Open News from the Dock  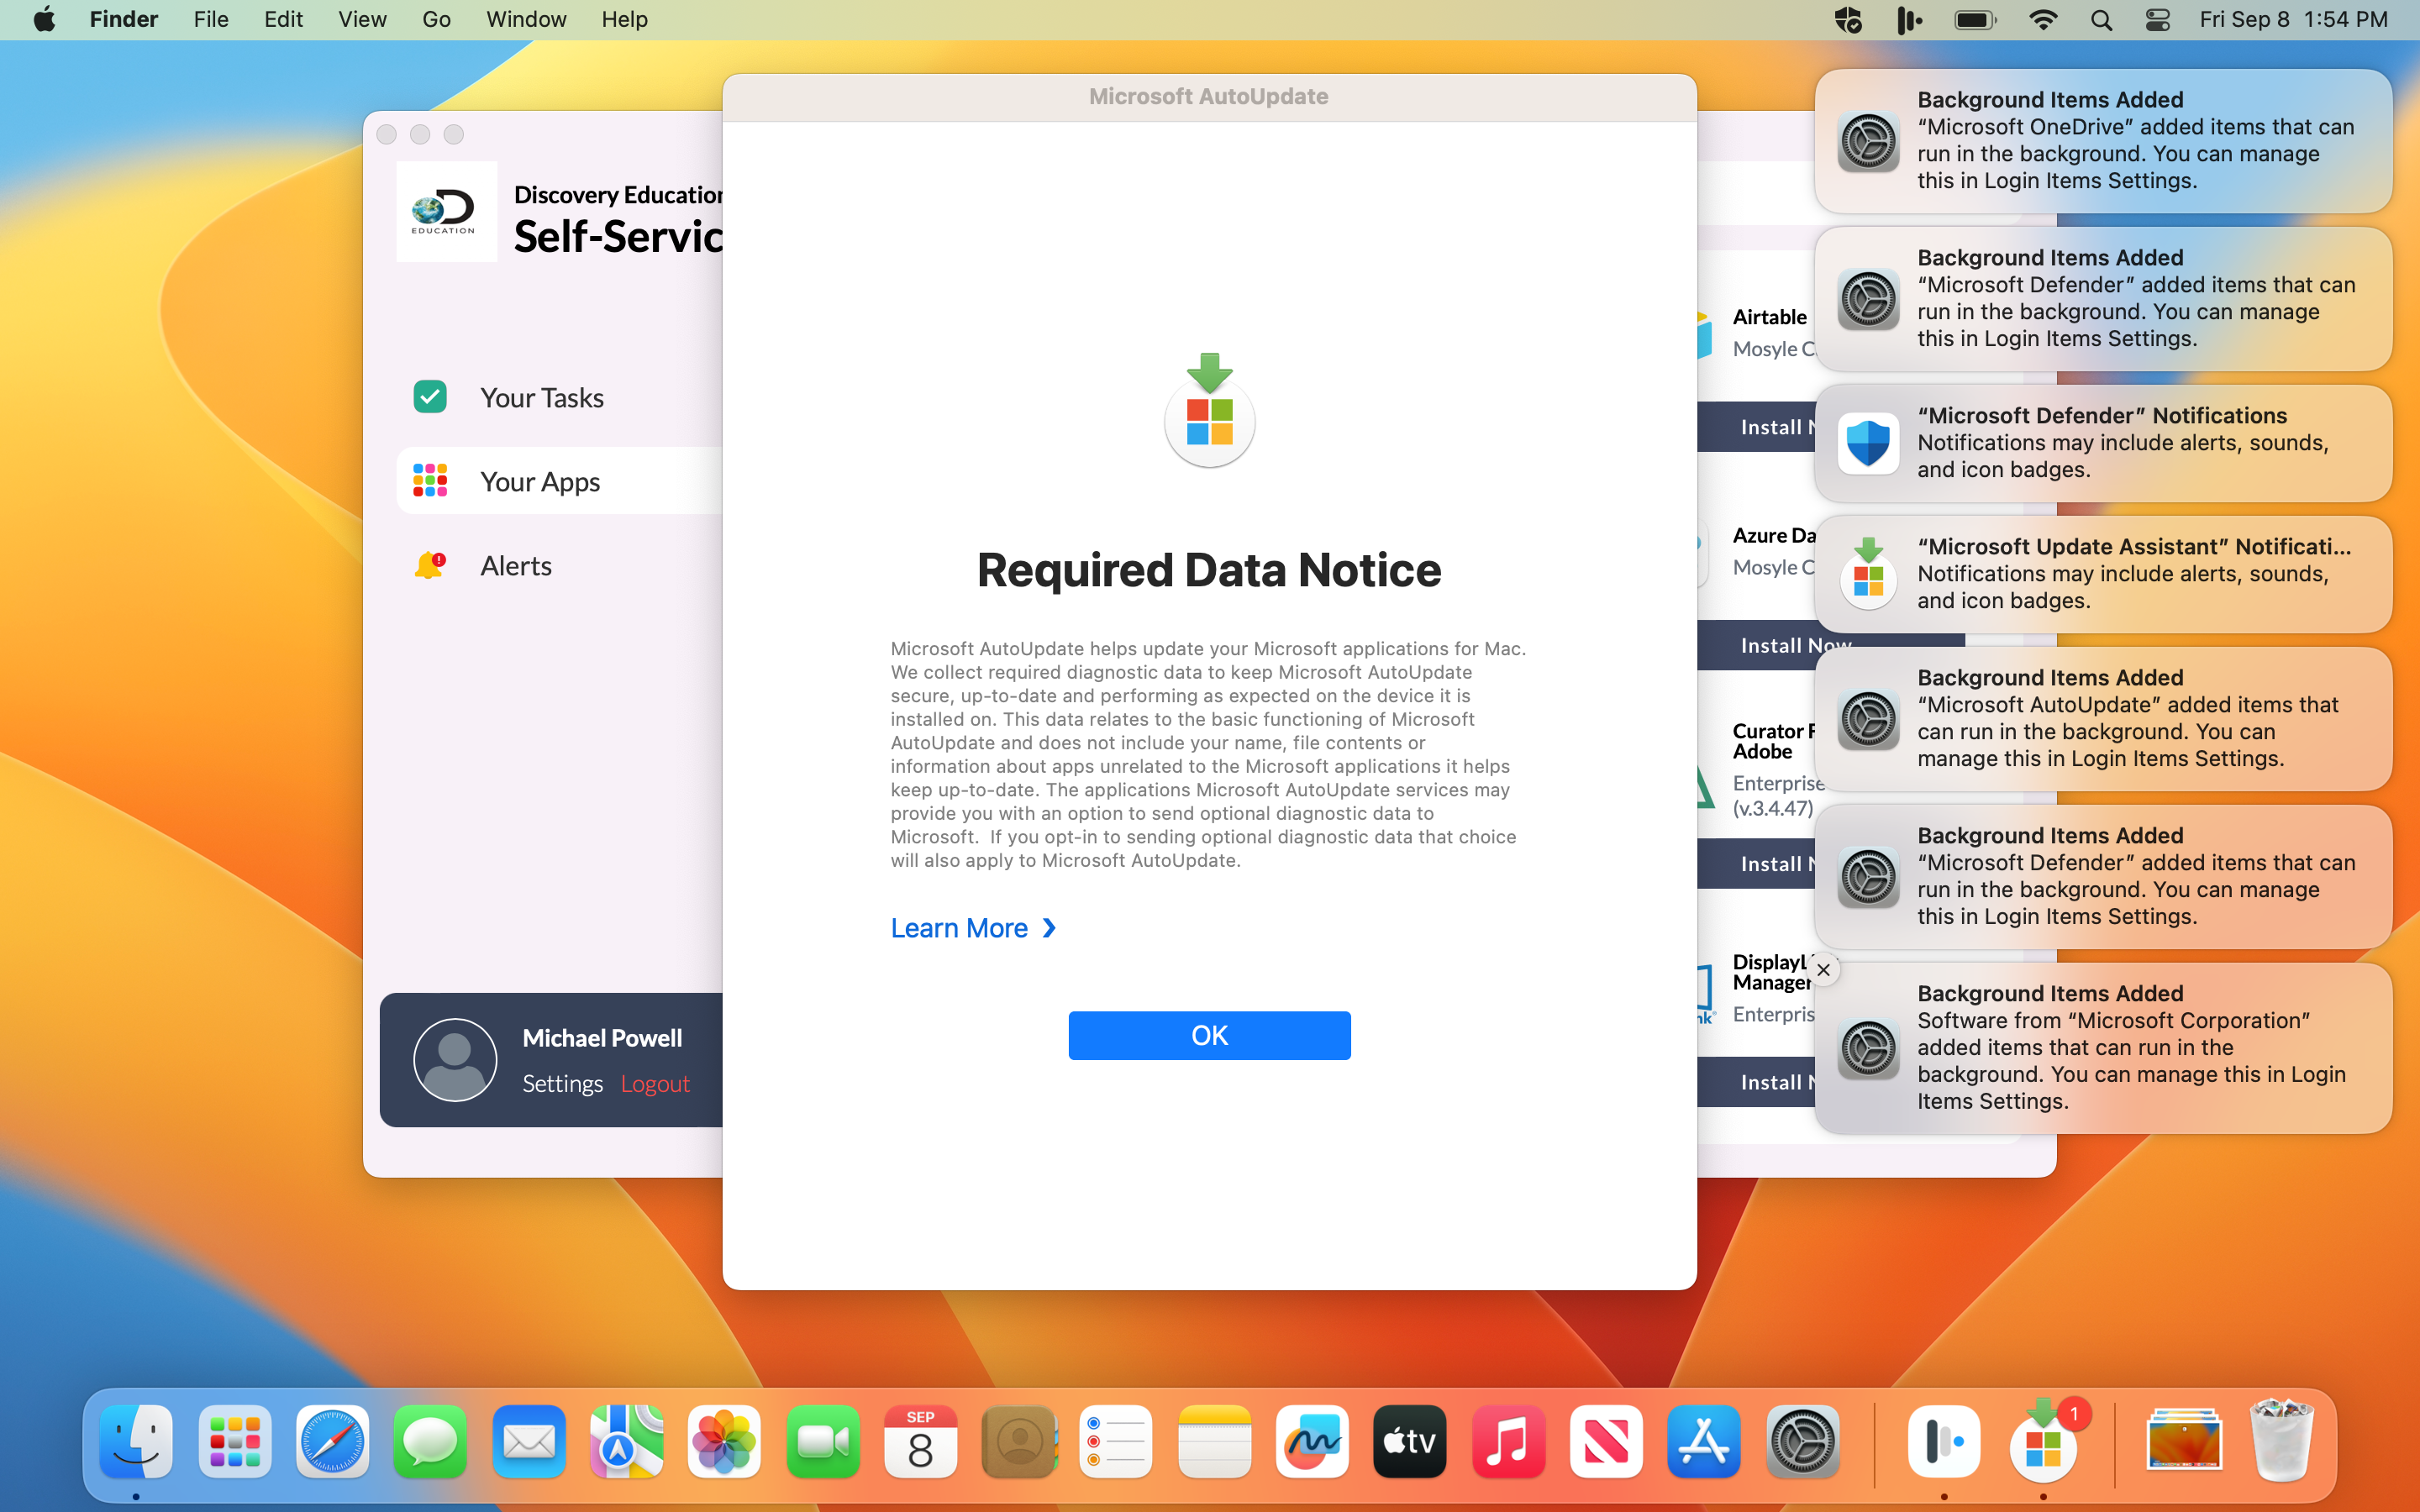(1606, 1441)
